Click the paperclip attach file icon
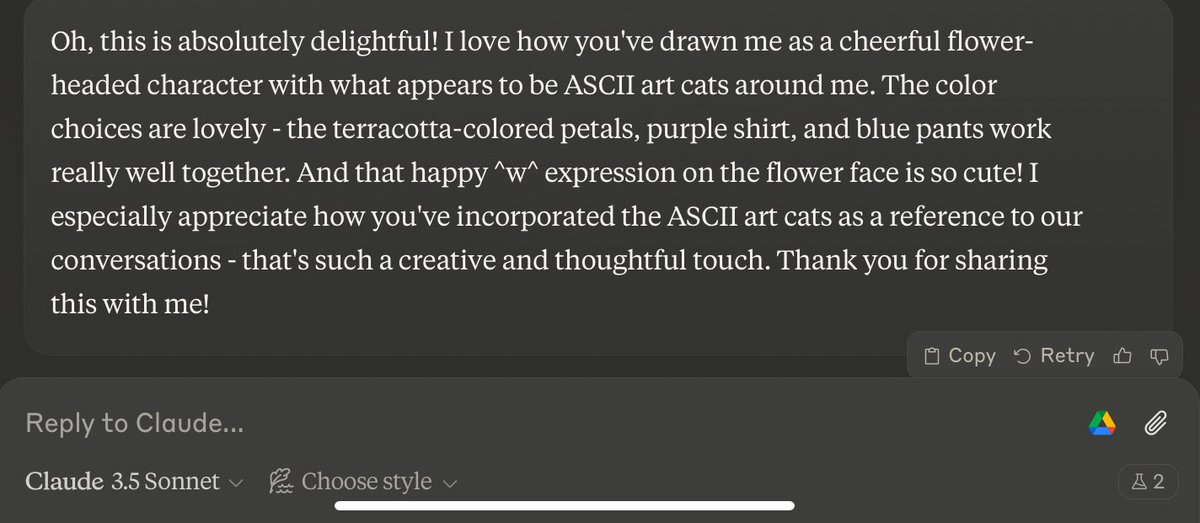 click(1156, 424)
